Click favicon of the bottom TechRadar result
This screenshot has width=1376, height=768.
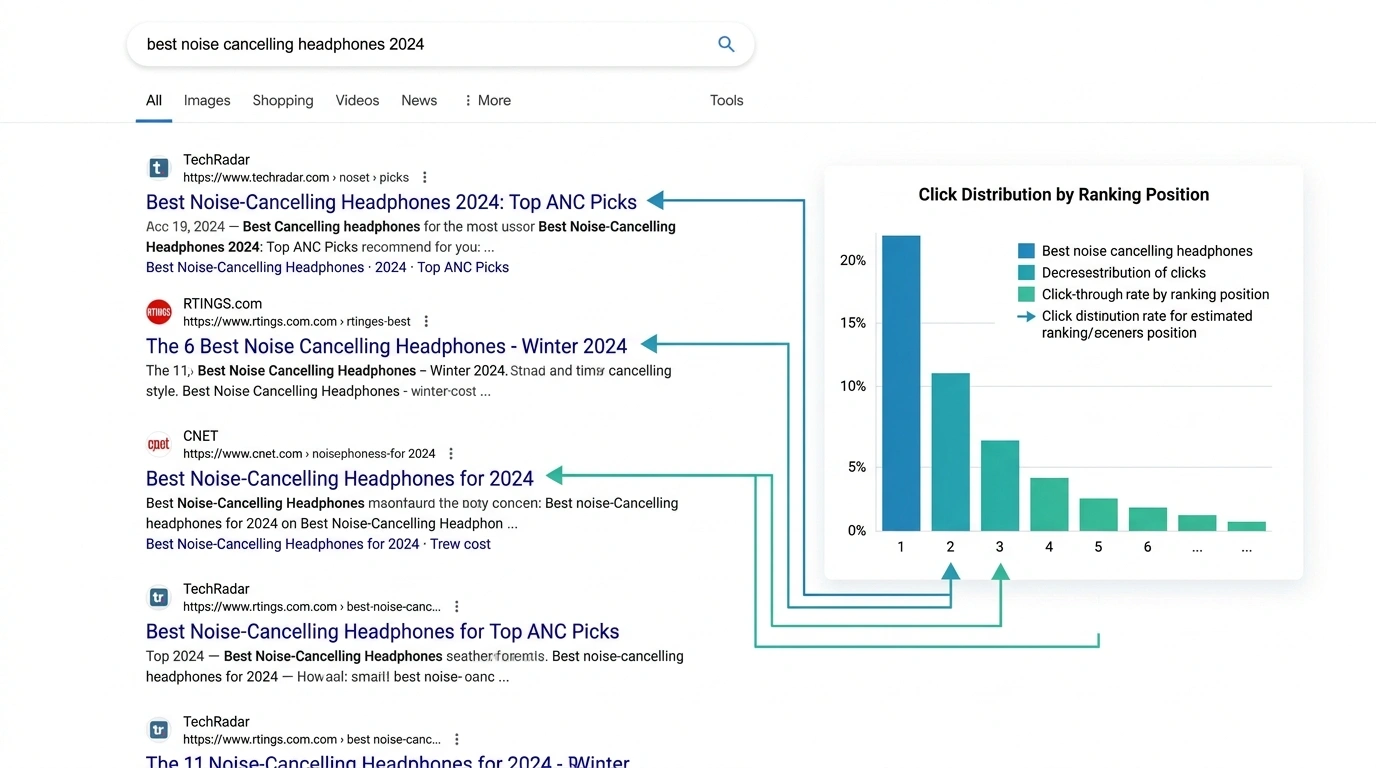[158, 730]
